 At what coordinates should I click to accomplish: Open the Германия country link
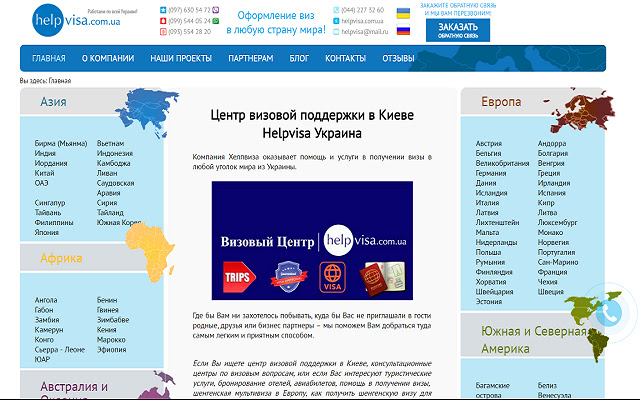[x=491, y=173]
